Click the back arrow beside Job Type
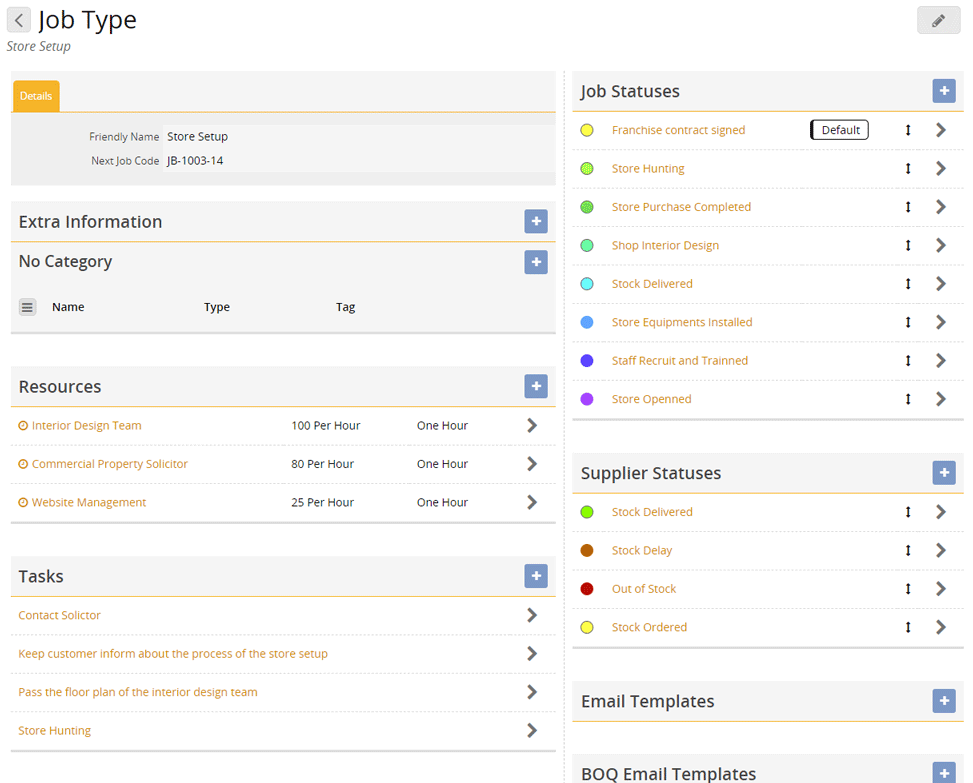This screenshot has width=973, height=783. point(19,20)
